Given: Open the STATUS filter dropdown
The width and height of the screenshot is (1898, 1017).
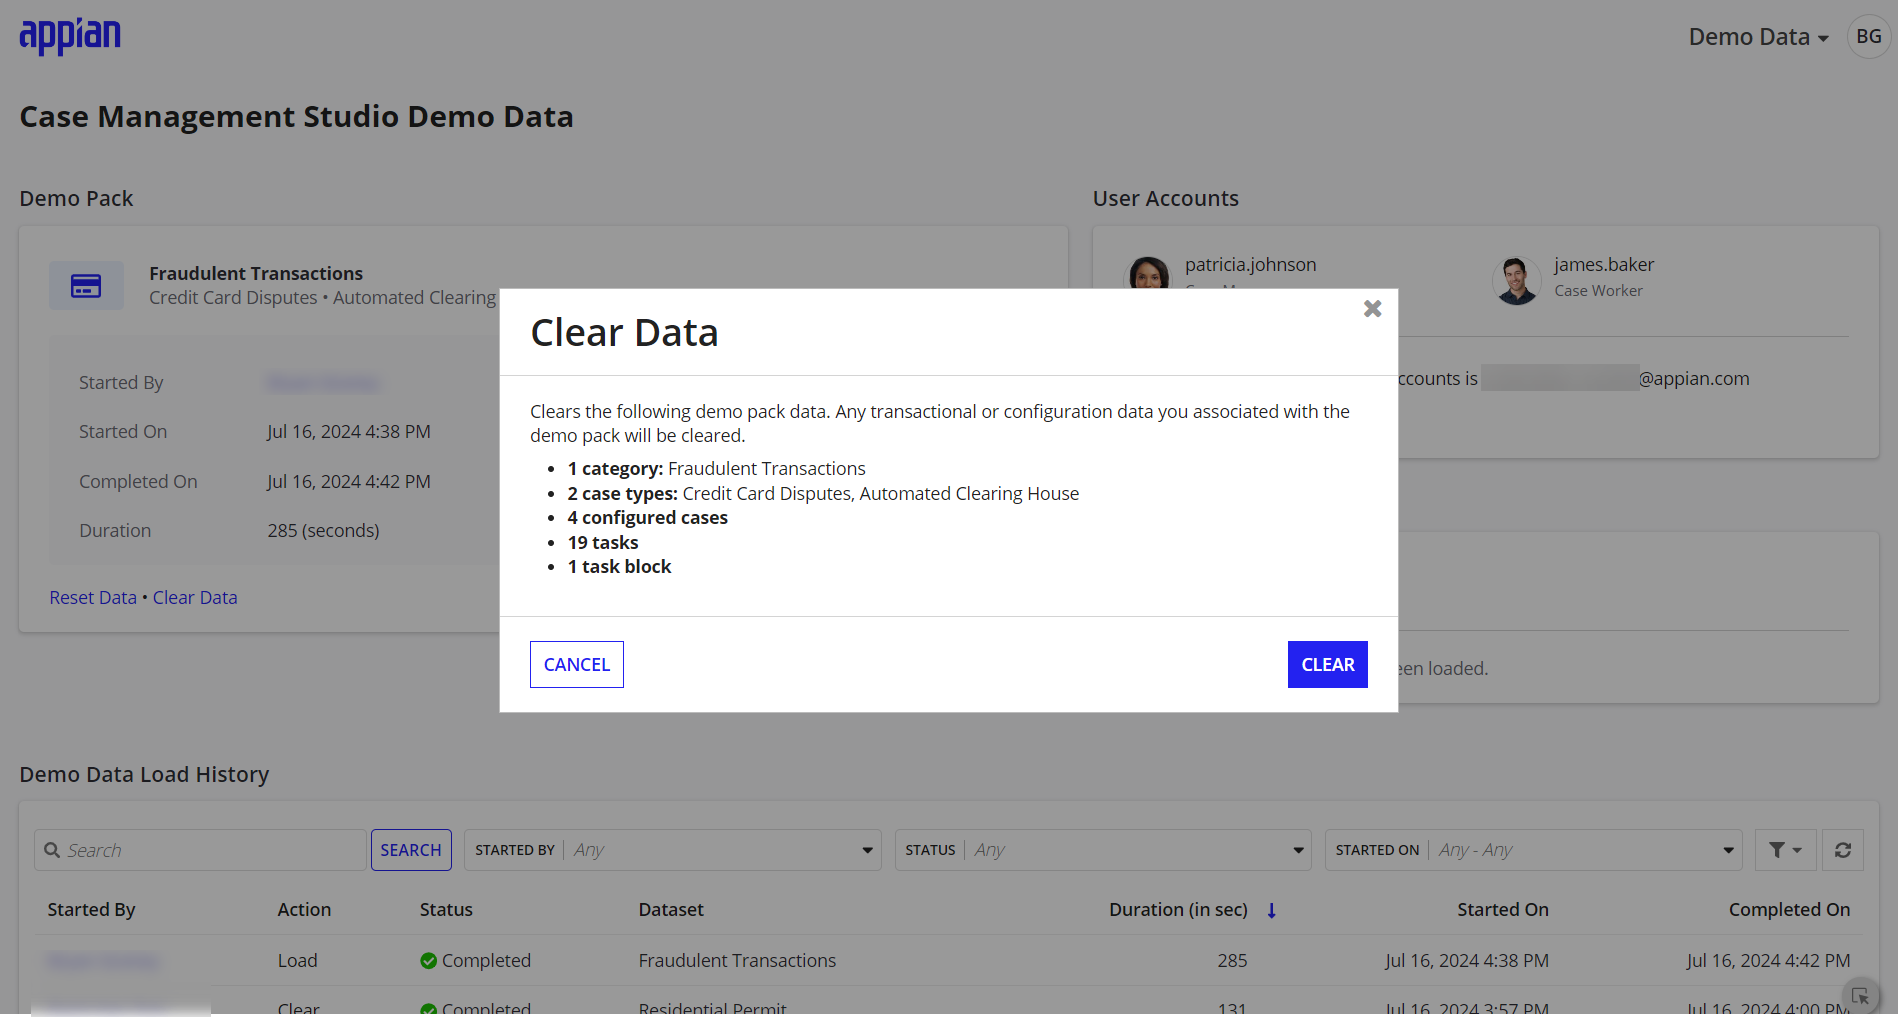Looking at the screenshot, I should pos(1103,850).
